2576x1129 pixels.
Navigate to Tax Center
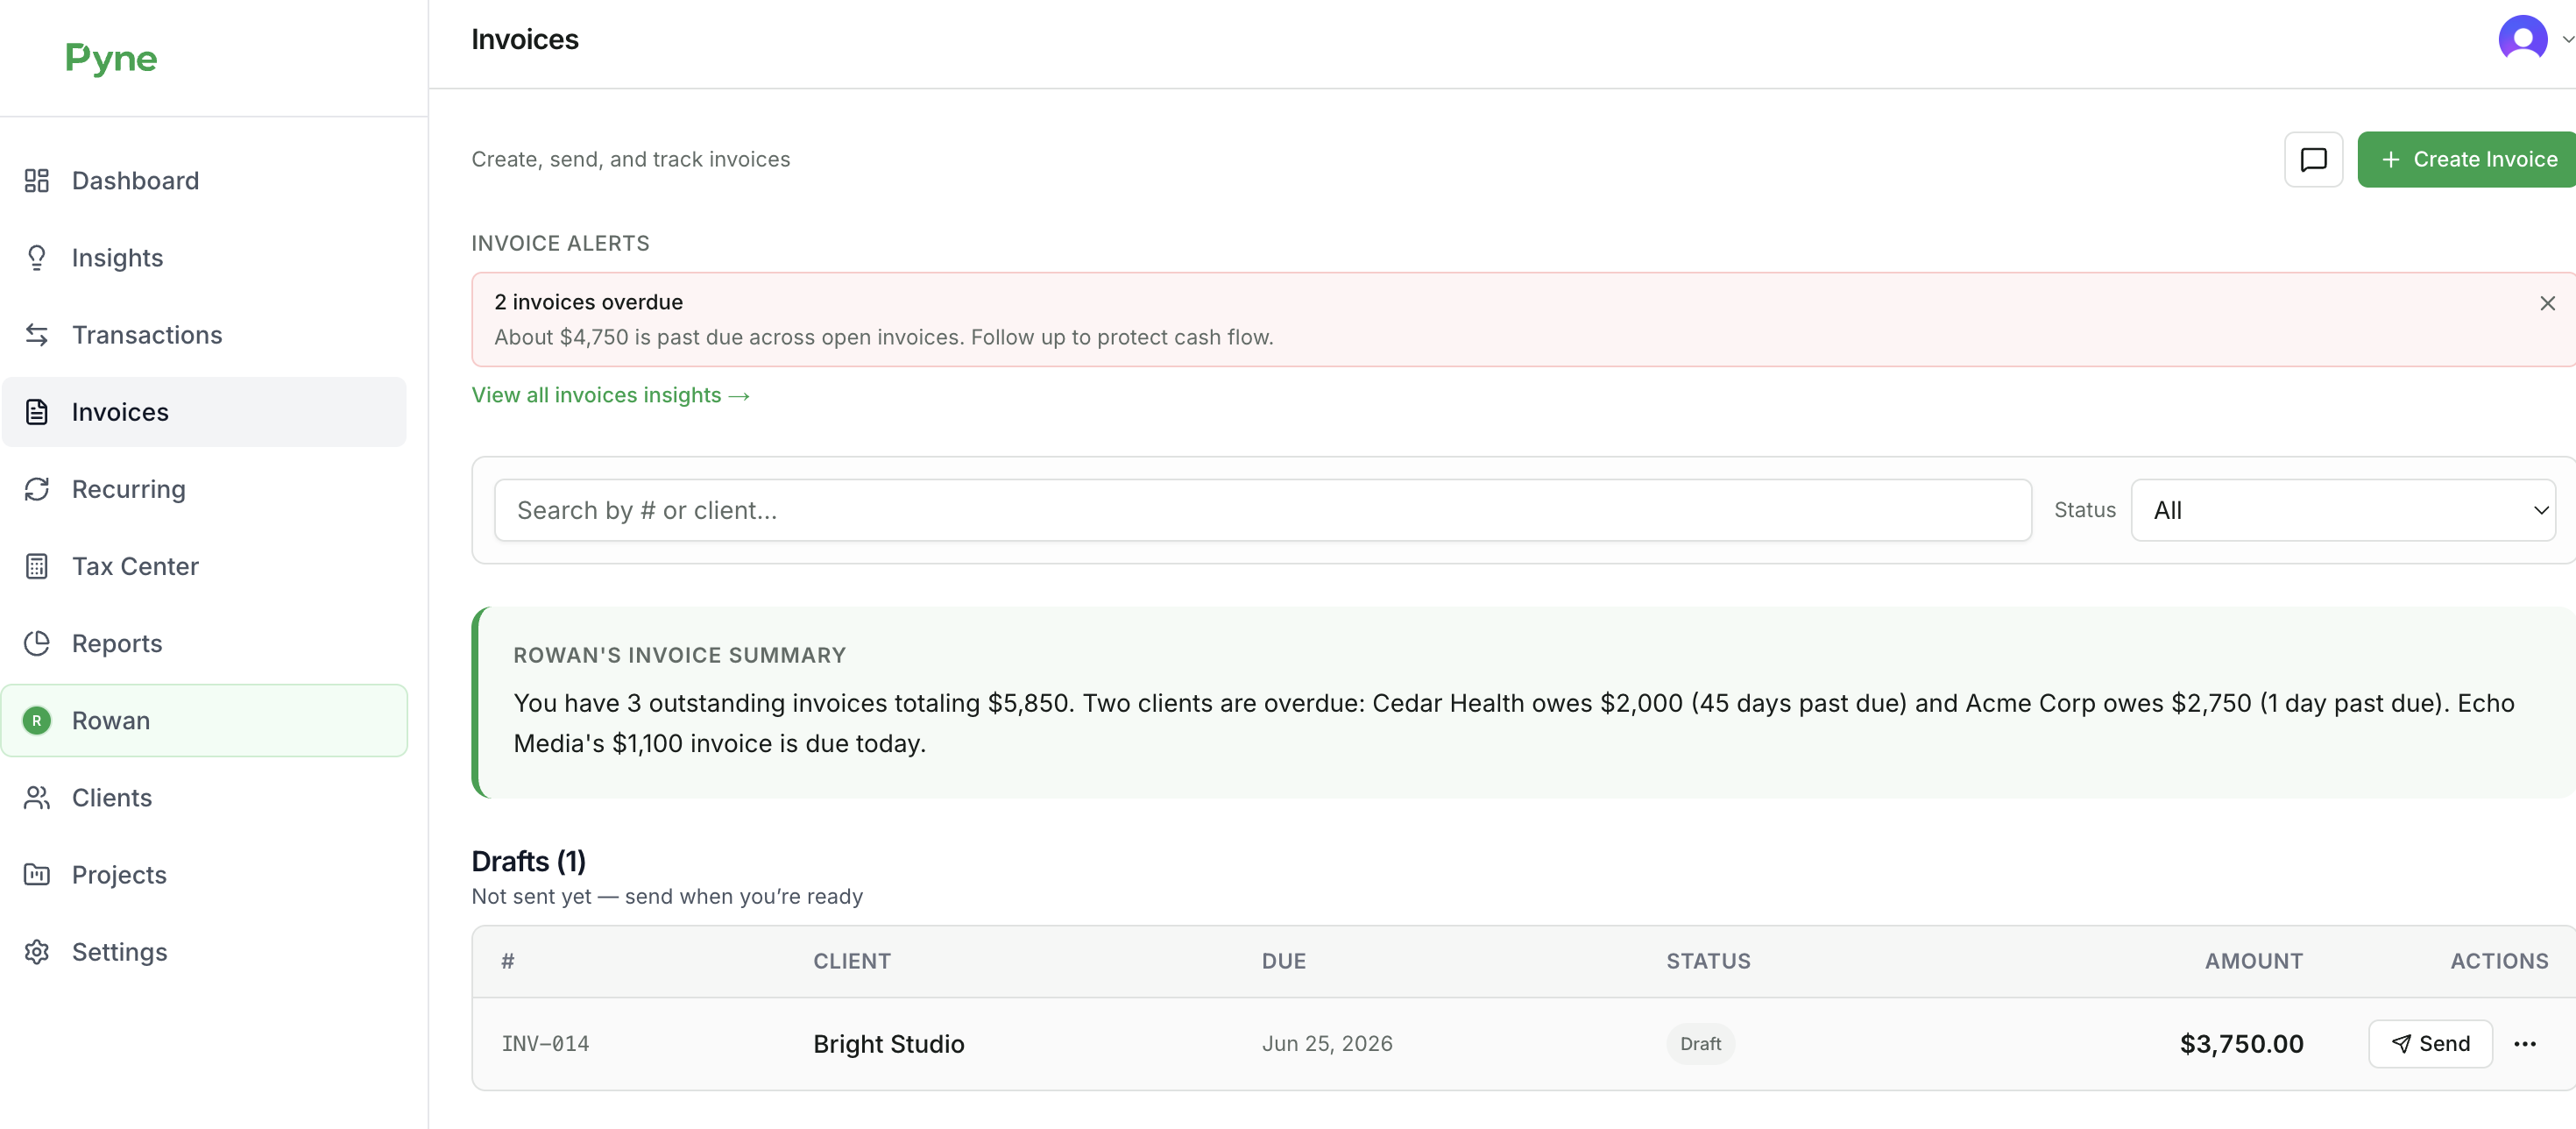coord(204,566)
